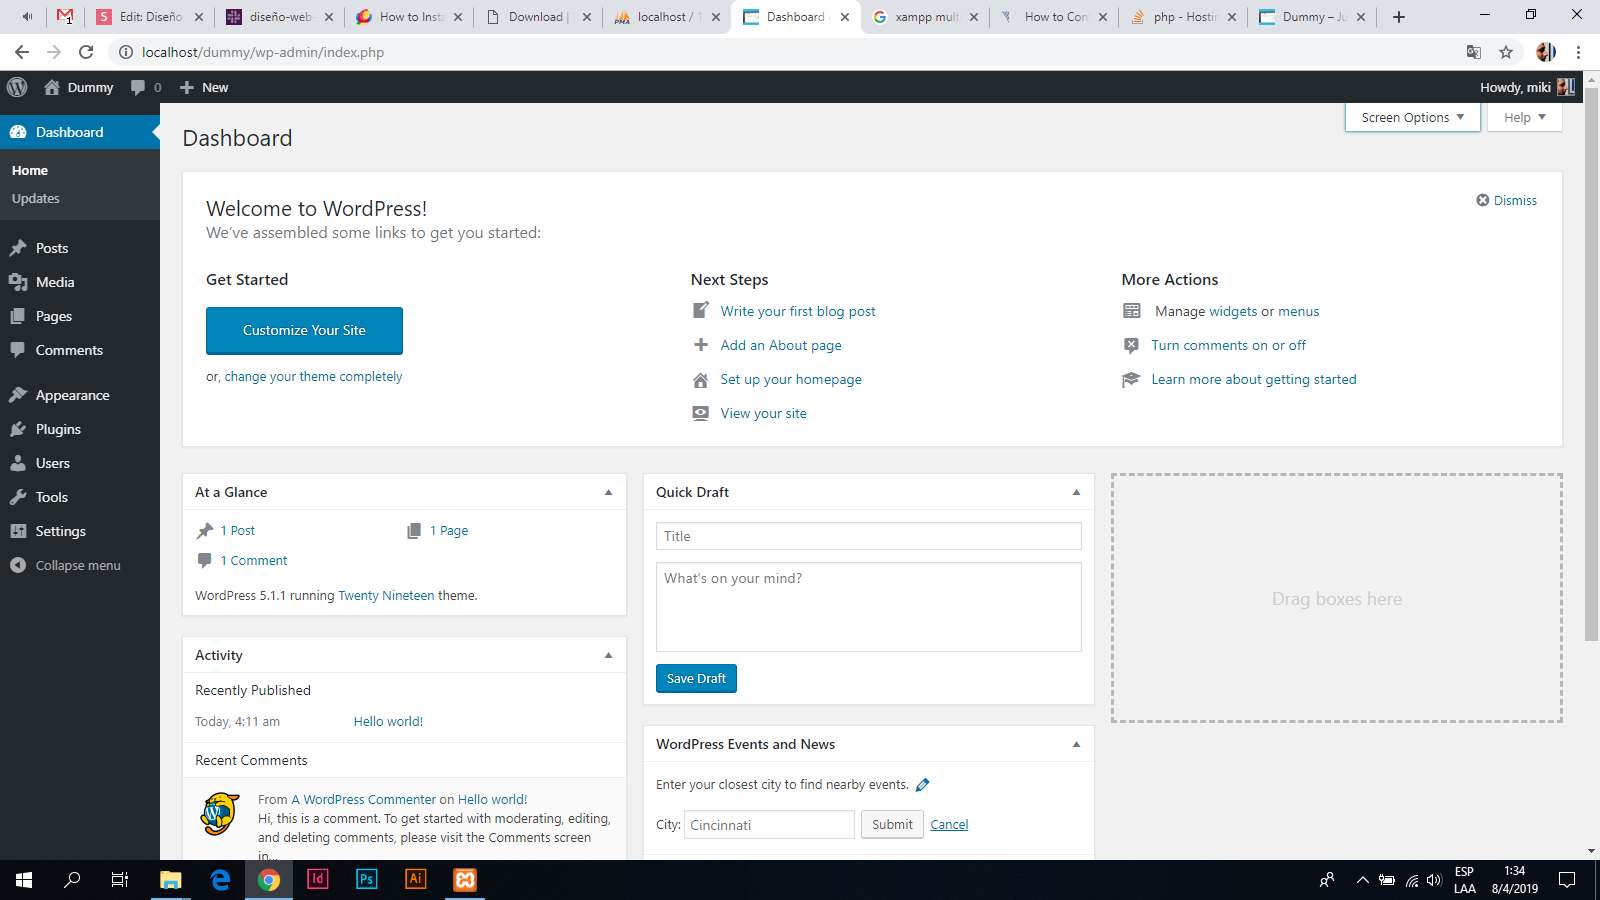Image resolution: width=1600 pixels, height=900 pixels.
Task: Open the Appearance paintbrush menu
Action: [x=18, y=395]
